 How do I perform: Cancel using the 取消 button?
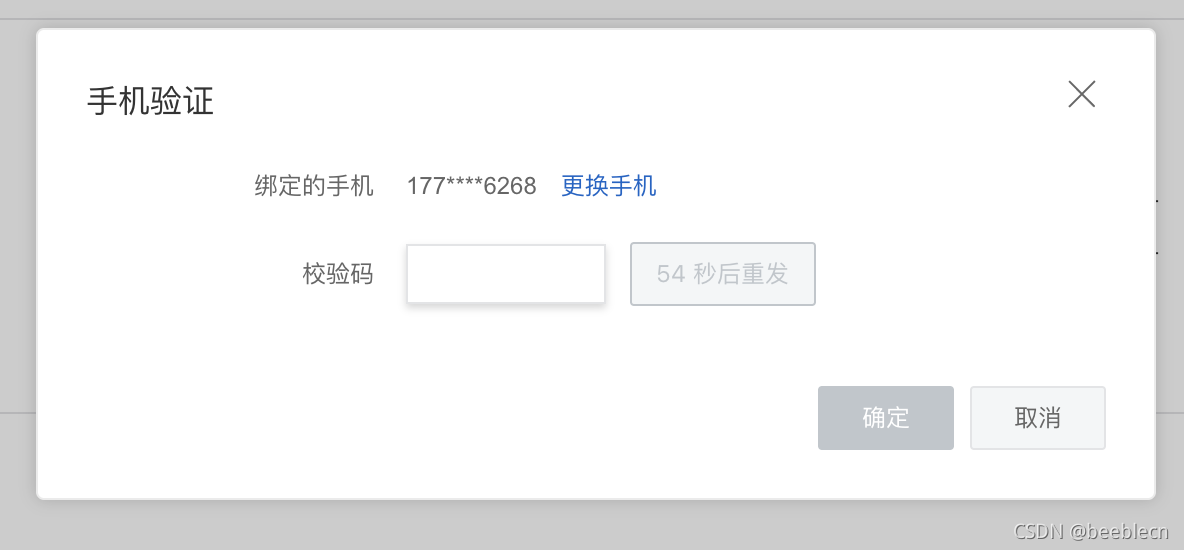[x=1038, y=418]
